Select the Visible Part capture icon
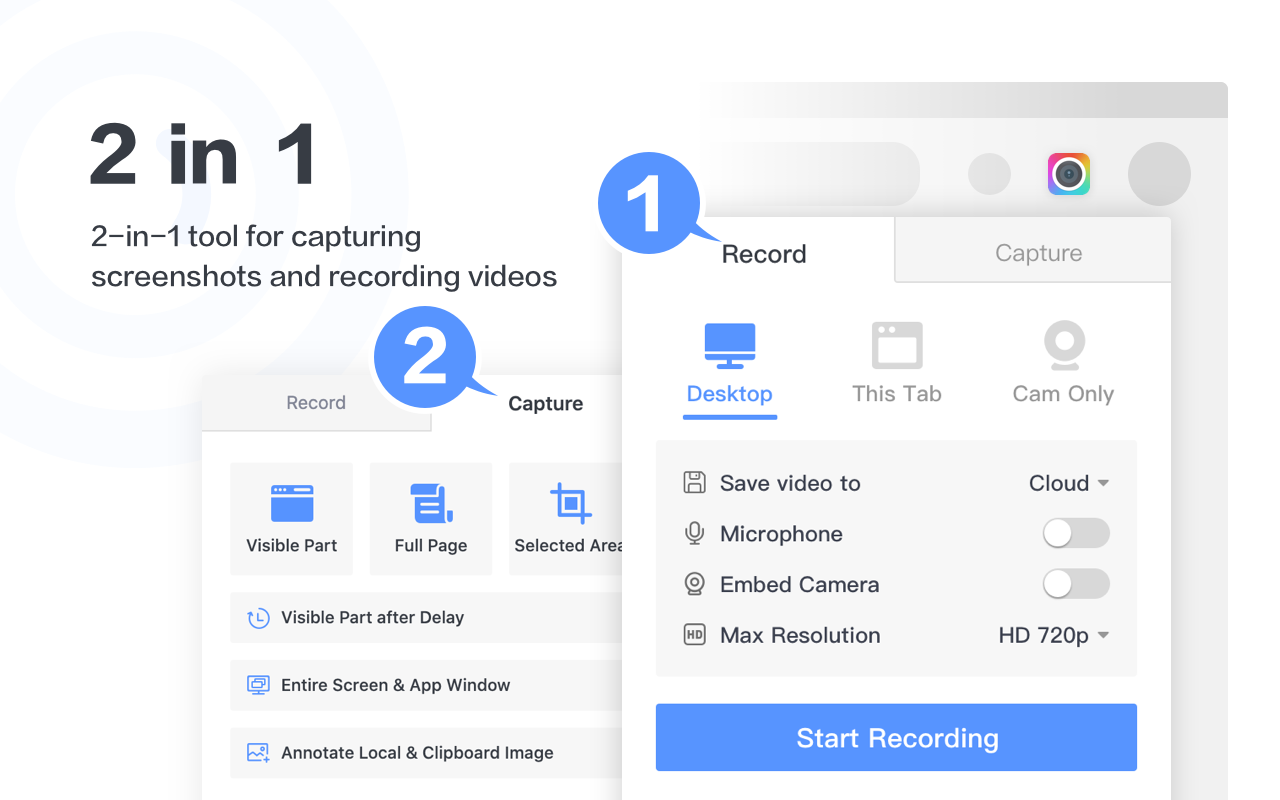Image resolution: width=1280 pixels, height=800 pixels. click(x=291, y=502)
